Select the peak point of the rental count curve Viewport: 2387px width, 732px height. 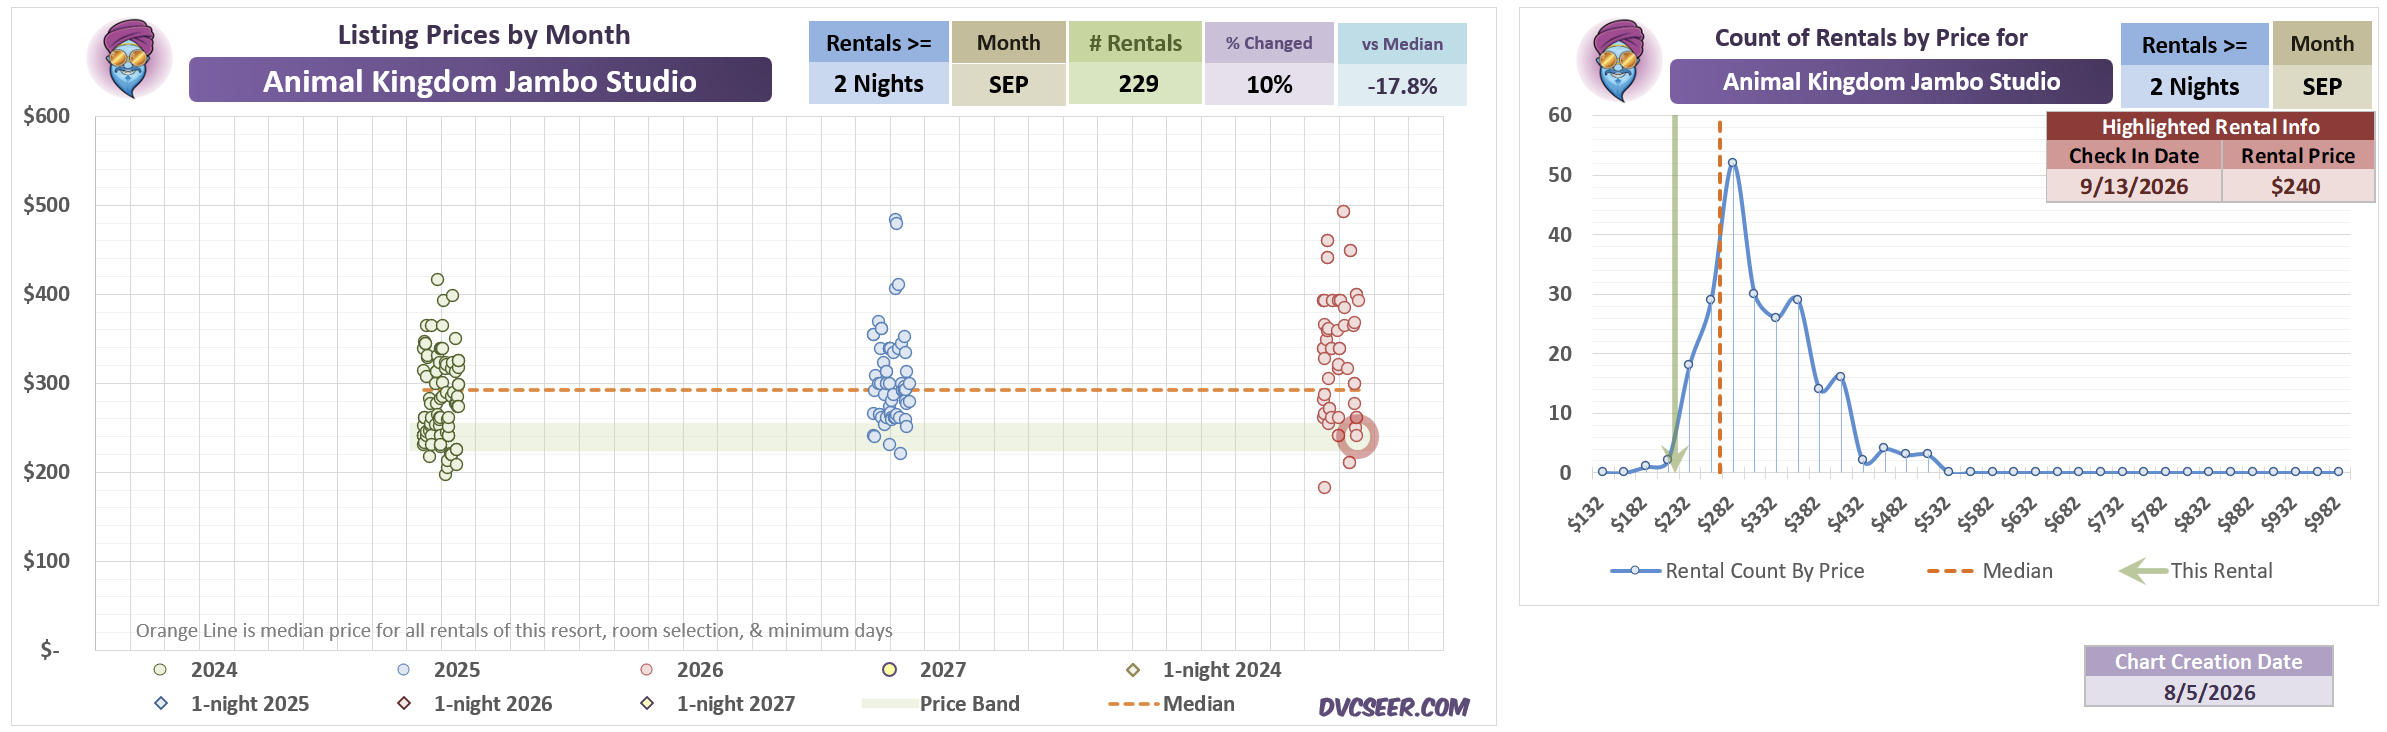tap(1732, 162)
